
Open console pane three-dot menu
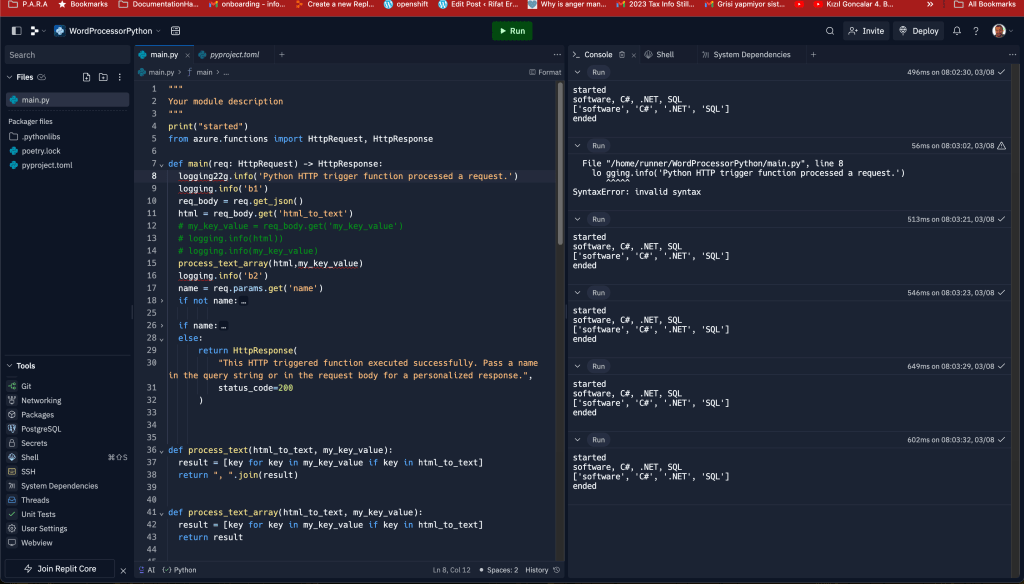(1012, 55)
